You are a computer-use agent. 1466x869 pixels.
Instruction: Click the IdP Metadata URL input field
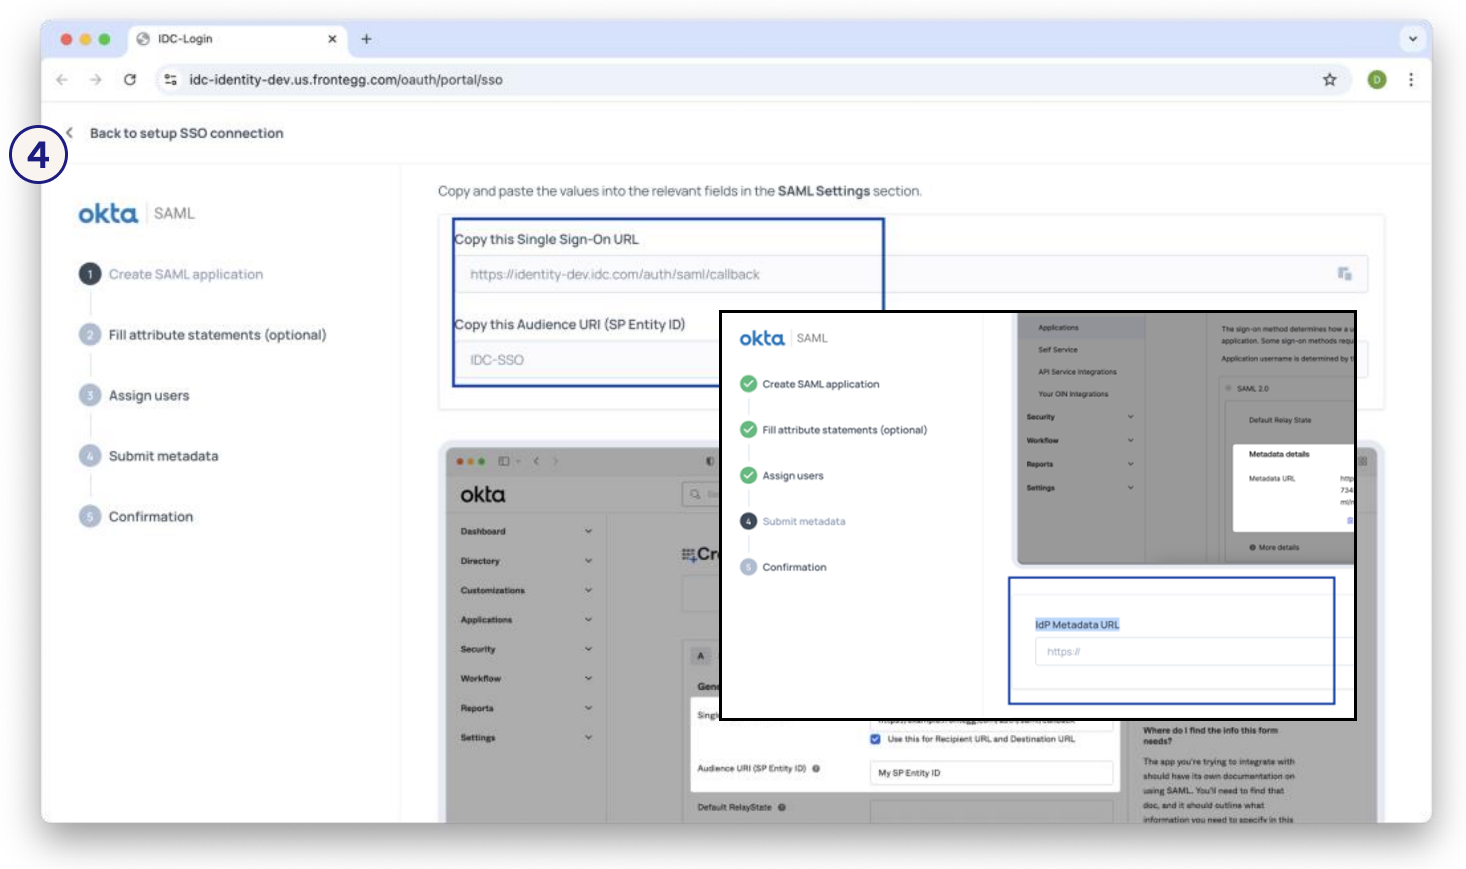pyautogui.click(x=1180, y=652)
